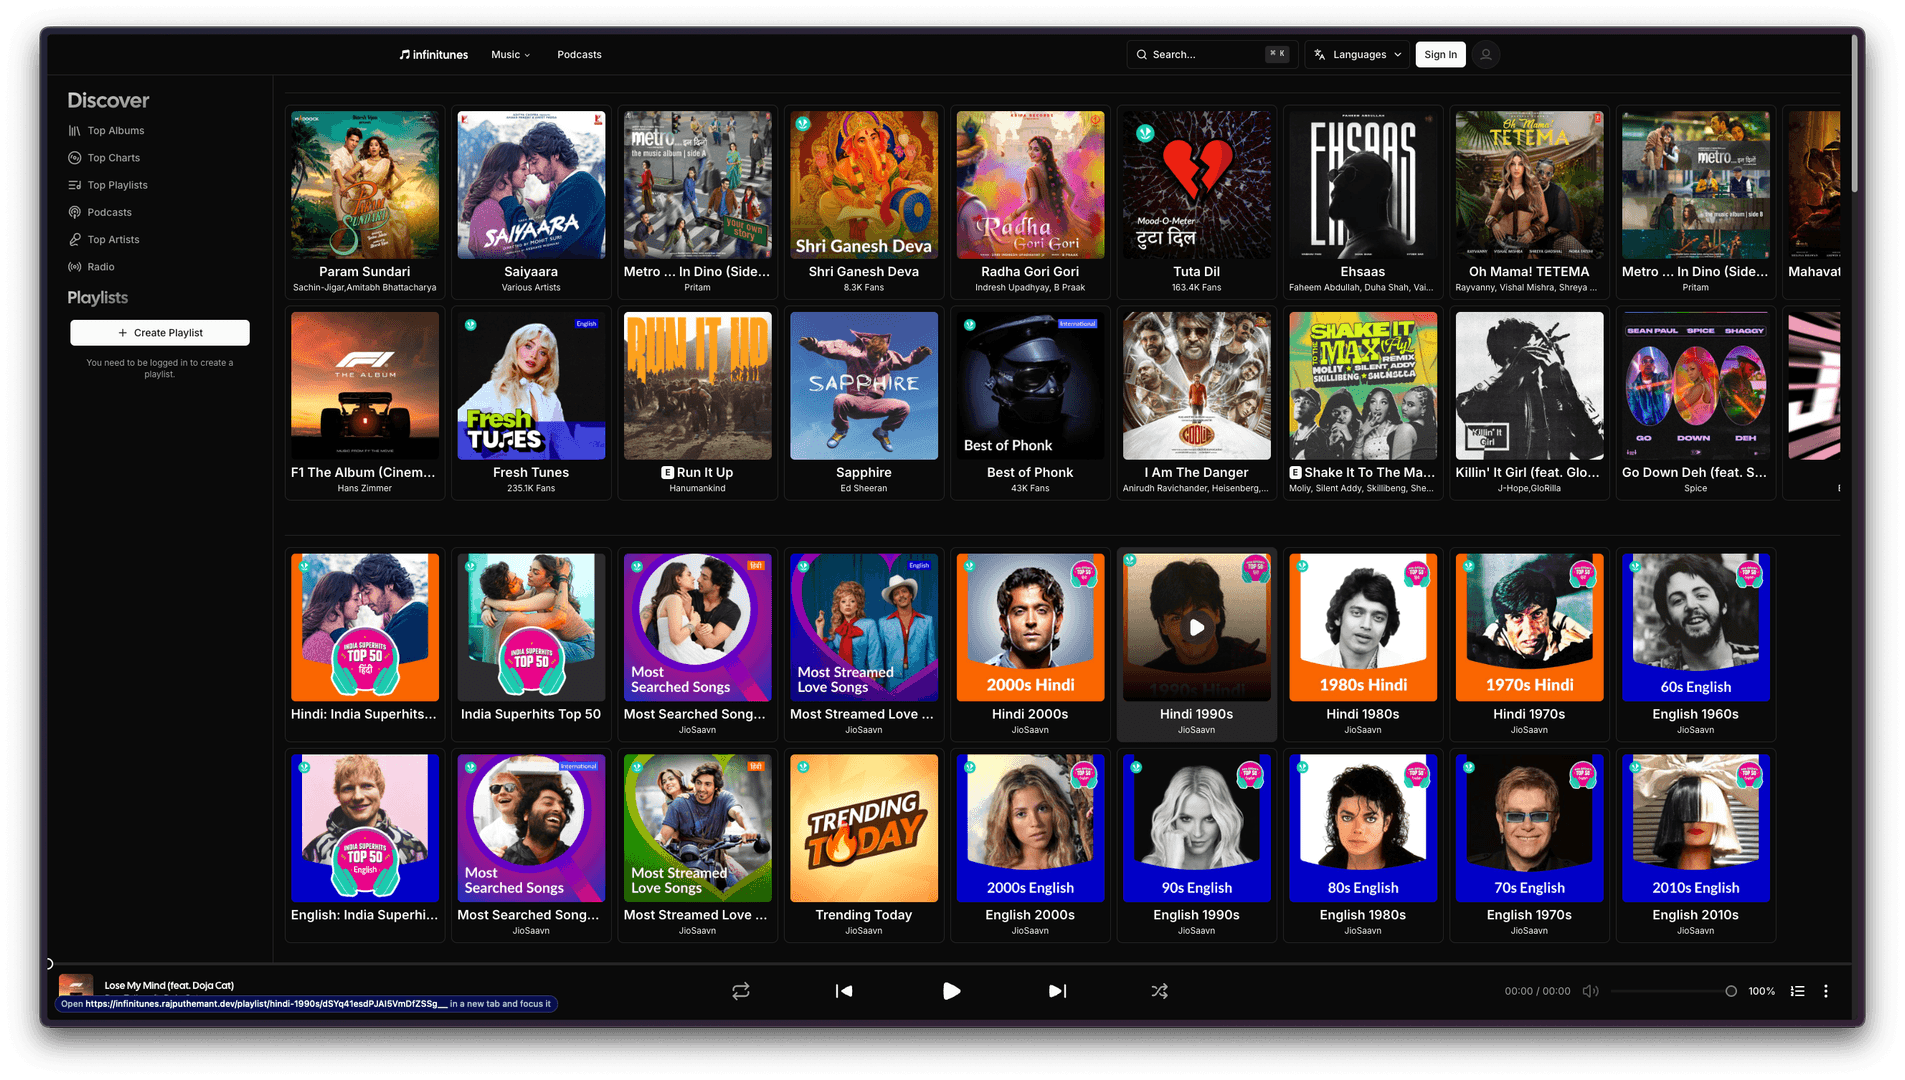Open English 2010s playlist
This screenshot has height=1080, width=1905.
1695,829
